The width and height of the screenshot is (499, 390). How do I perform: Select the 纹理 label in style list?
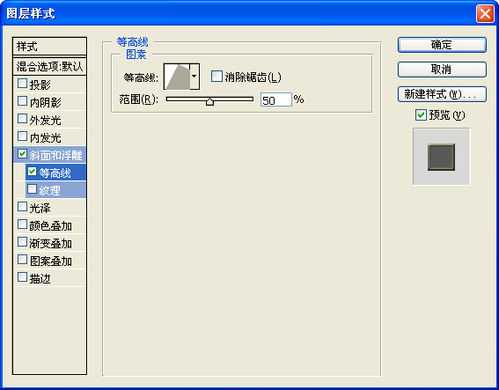pyautogui.click(x=50, y=191)
